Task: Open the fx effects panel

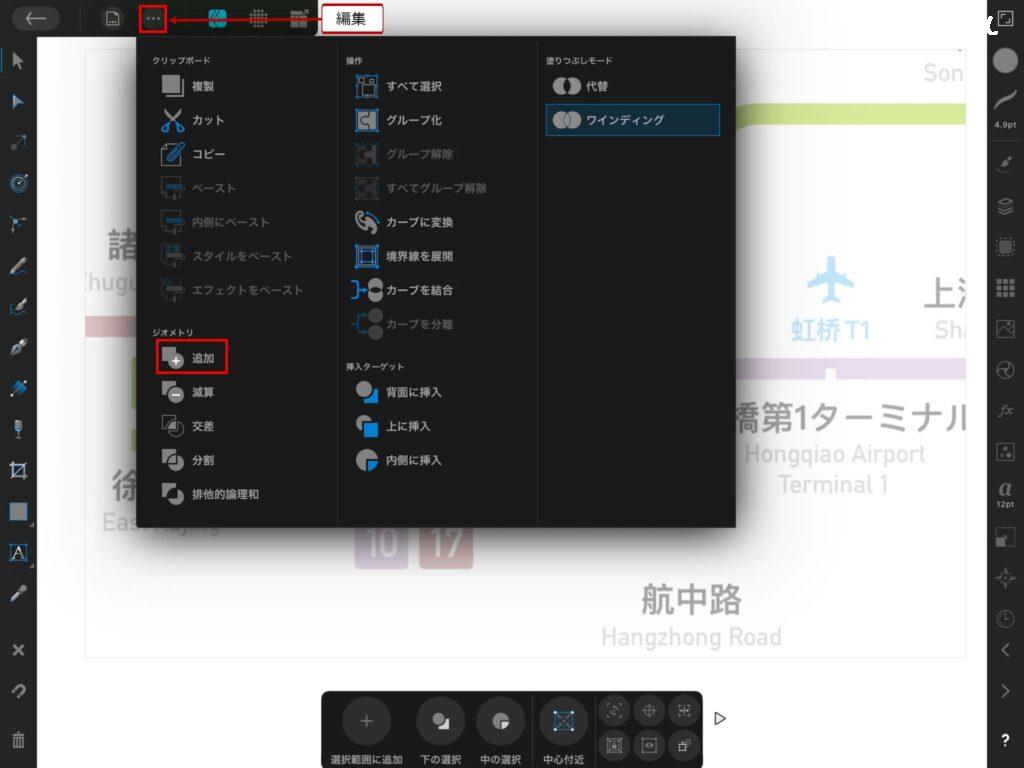Action: click(1005, 411)
